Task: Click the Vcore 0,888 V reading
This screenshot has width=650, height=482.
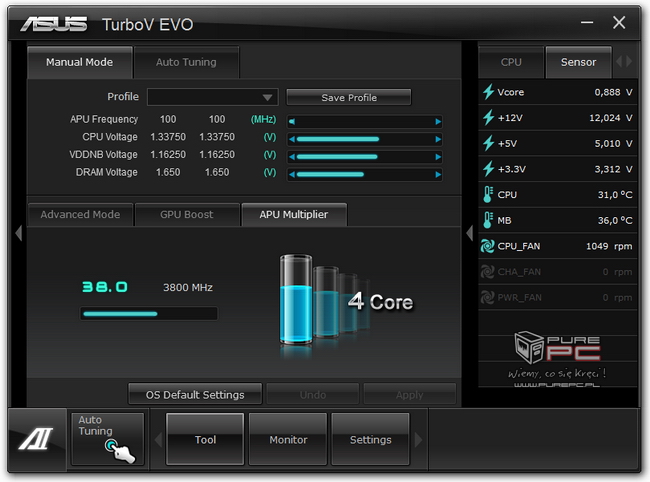Action: 614,92
